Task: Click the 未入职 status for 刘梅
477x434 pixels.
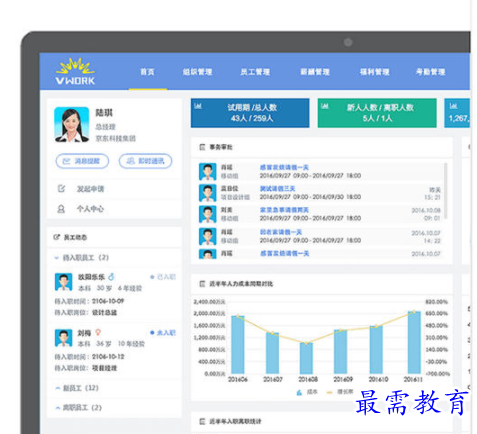Action: pos(163,333)
